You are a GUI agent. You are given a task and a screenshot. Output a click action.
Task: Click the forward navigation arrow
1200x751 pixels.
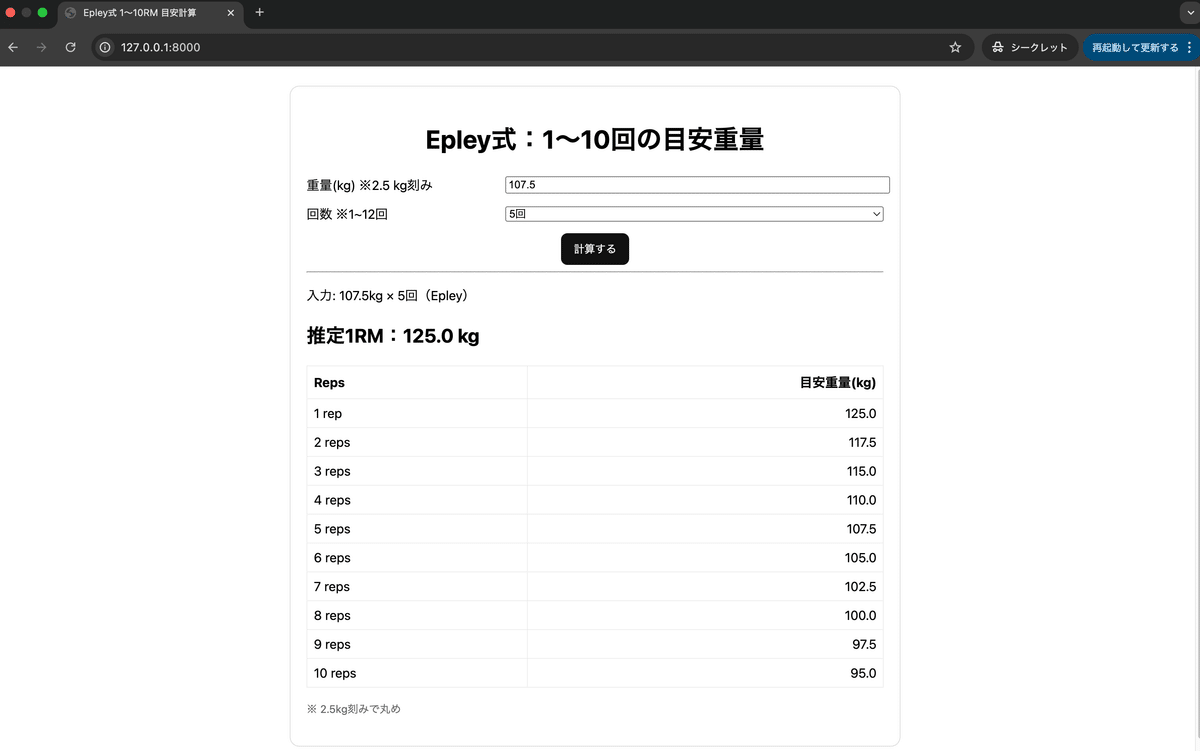[40, 47]
